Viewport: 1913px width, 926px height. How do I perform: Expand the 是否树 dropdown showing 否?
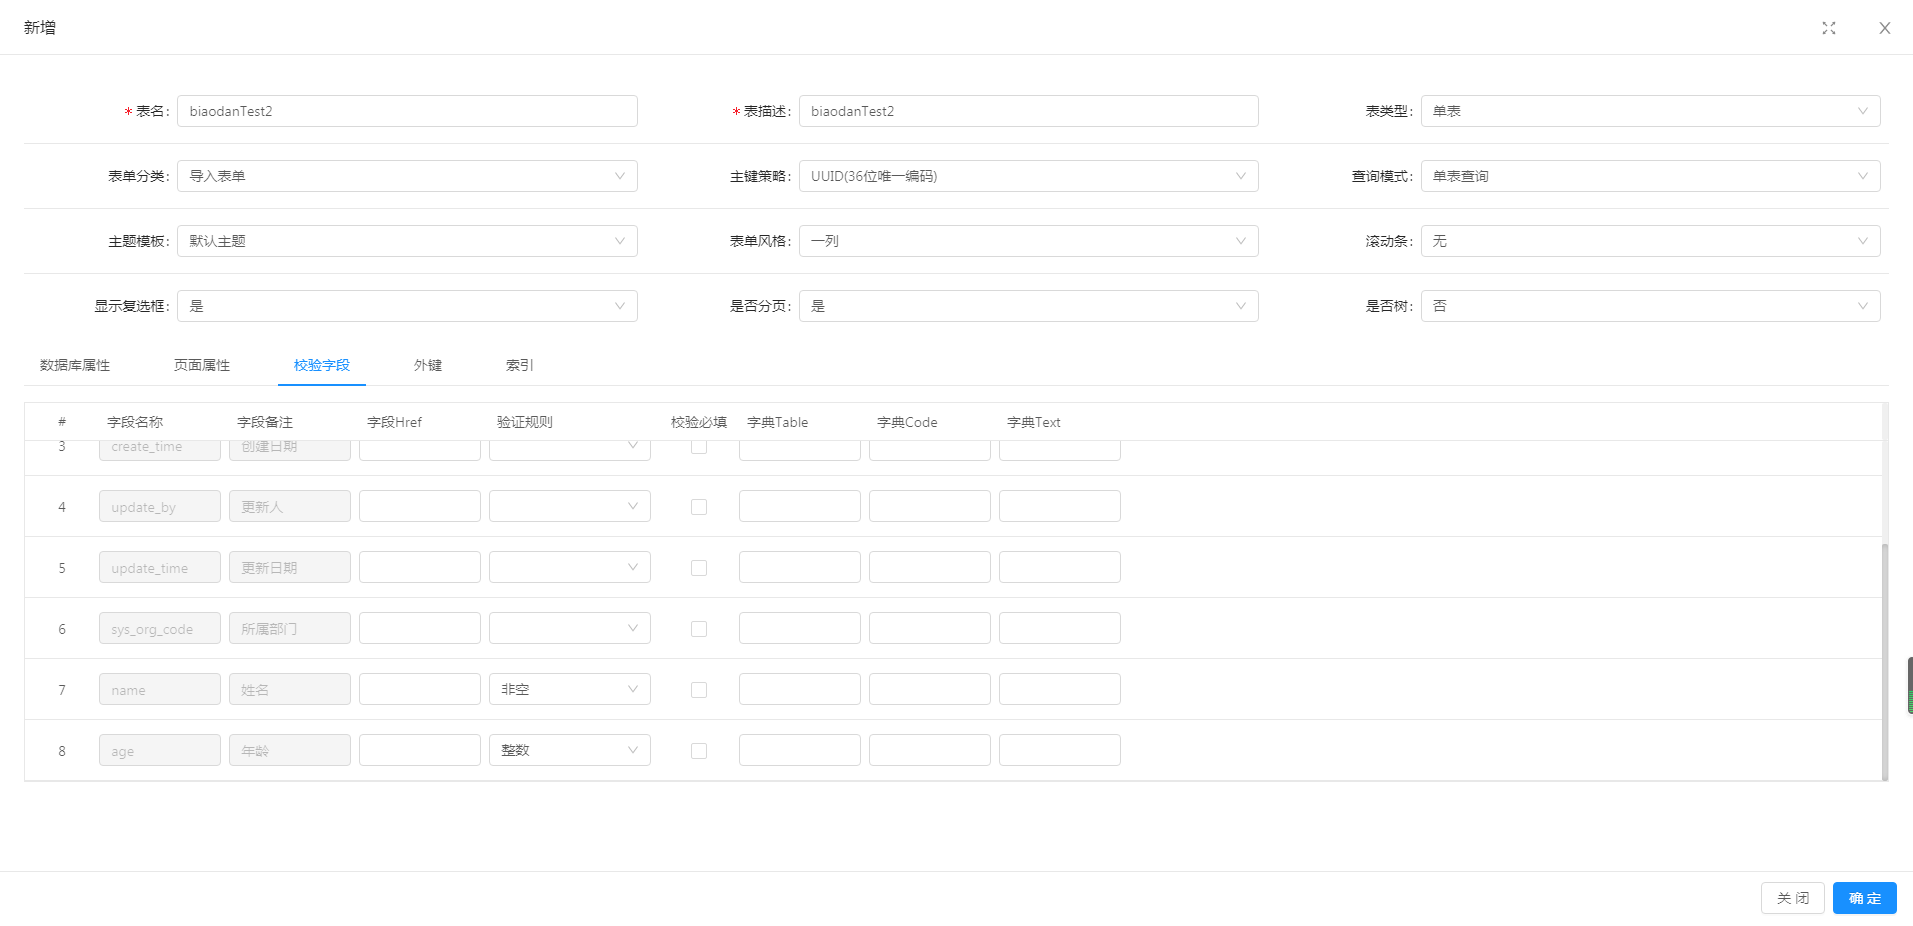coord(1650,306)
